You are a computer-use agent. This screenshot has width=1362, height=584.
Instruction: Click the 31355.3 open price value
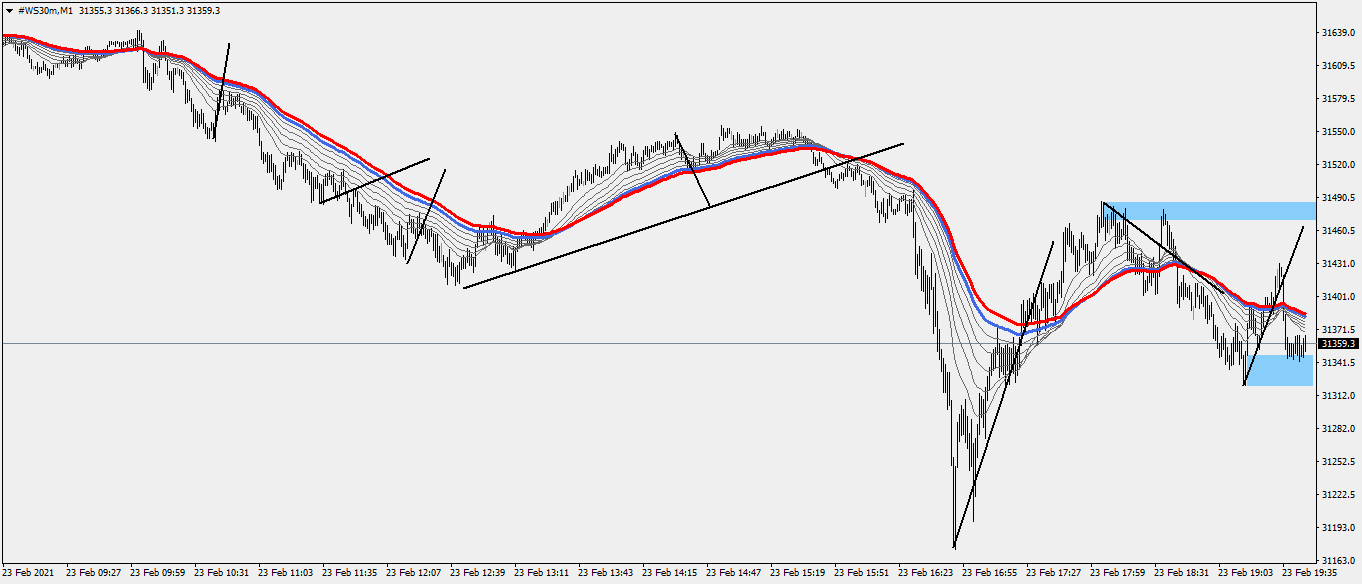(x=96, y=10)
